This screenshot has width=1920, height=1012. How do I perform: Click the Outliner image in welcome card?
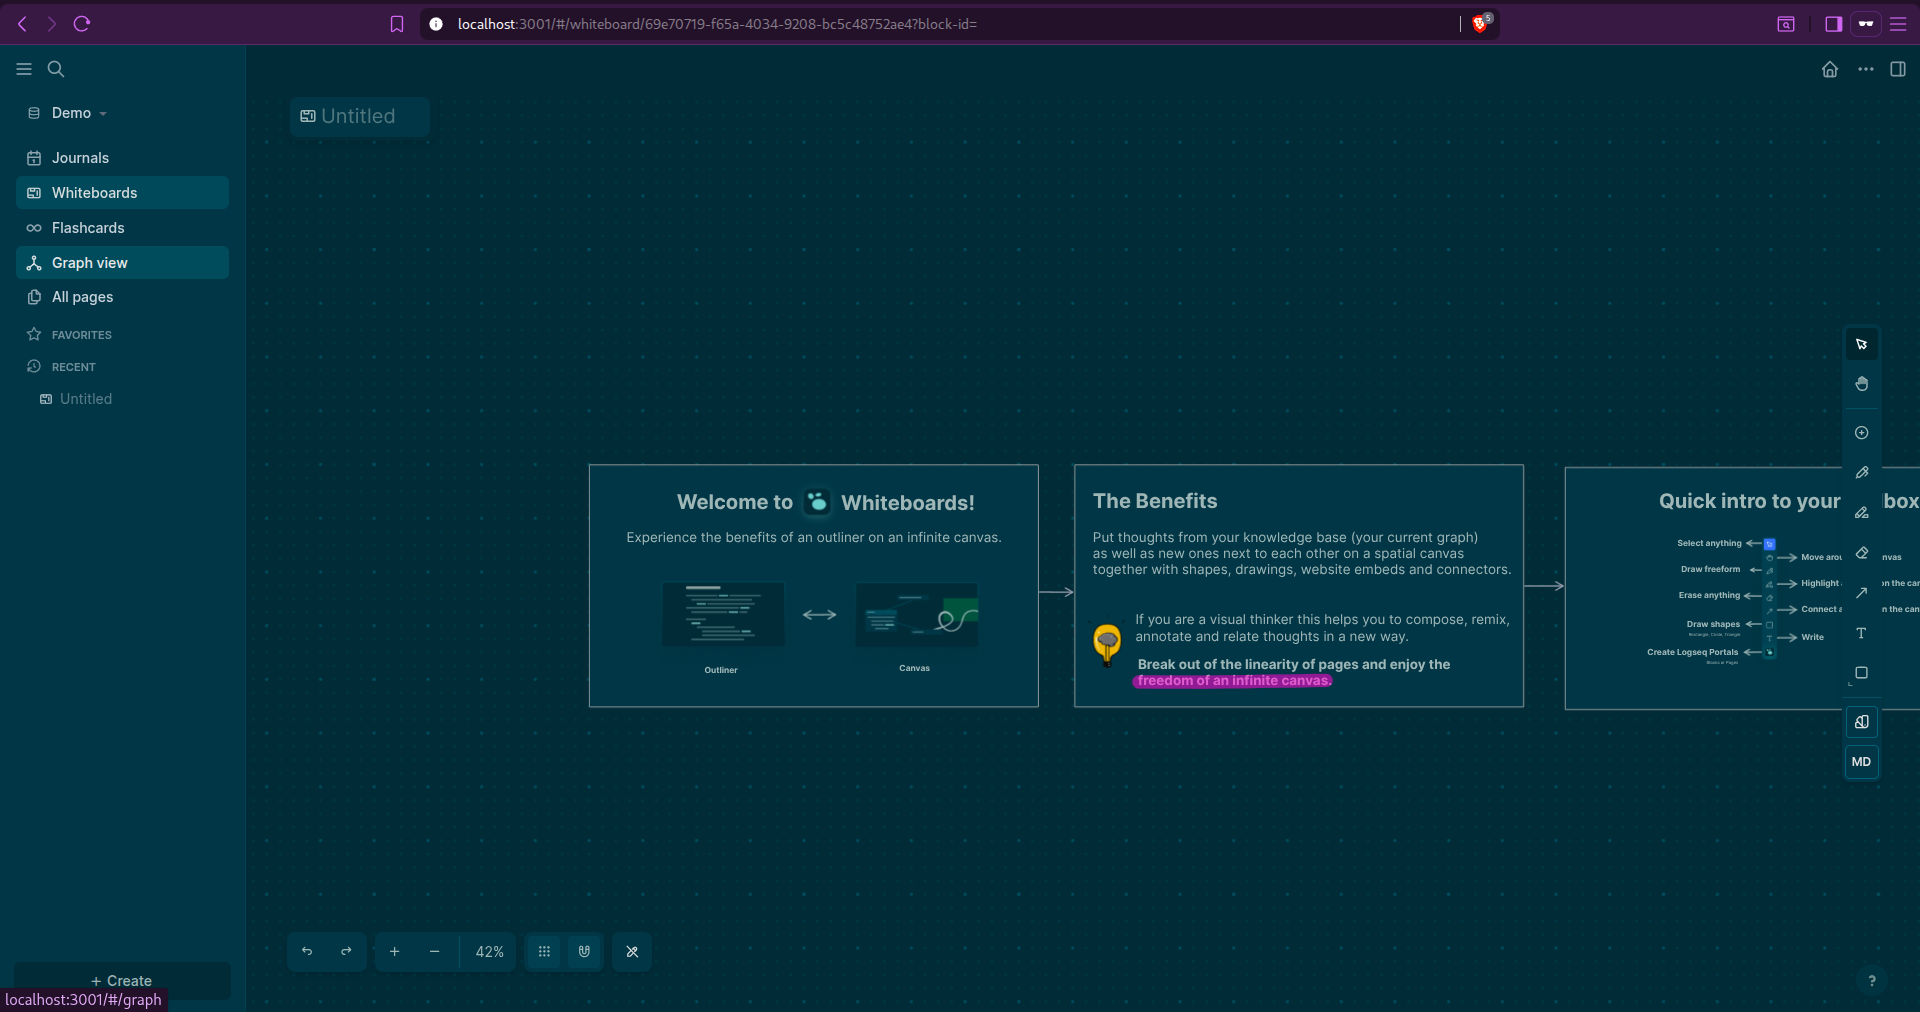tap(723, 614)
